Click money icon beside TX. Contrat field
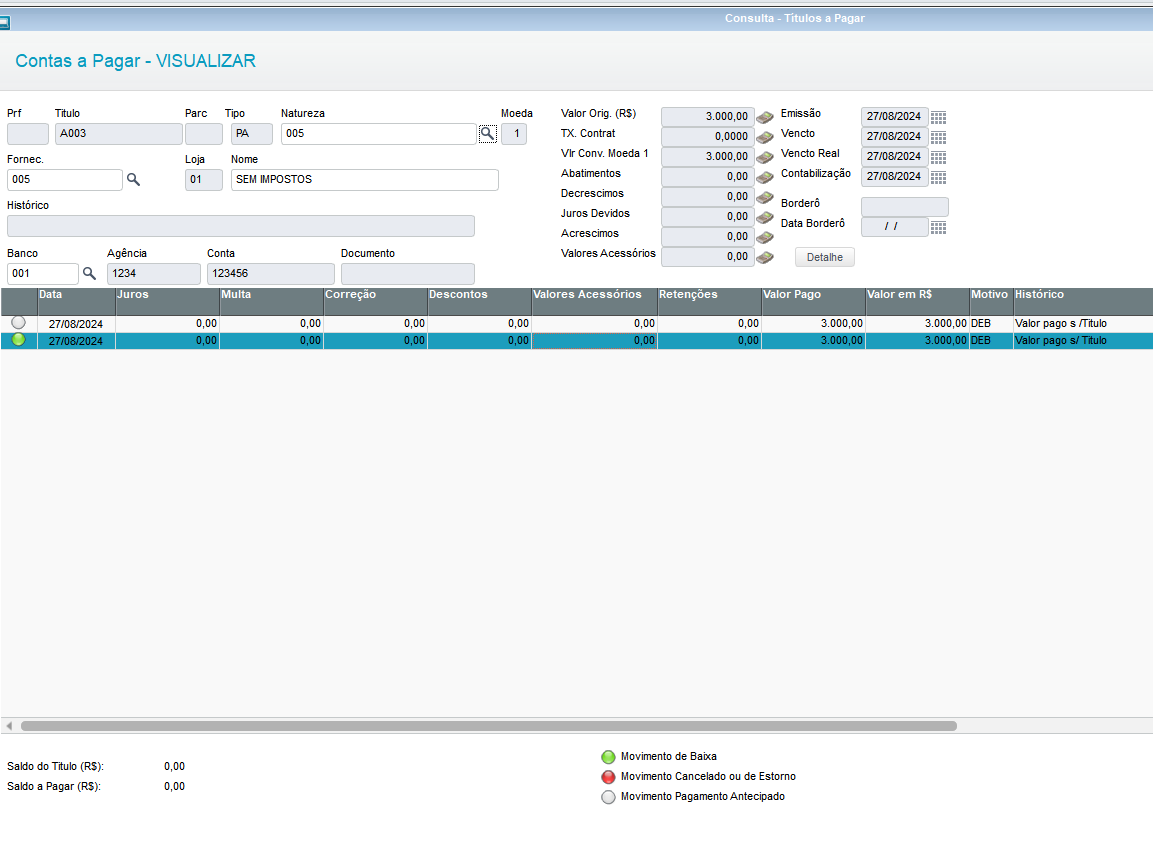 point(765,137)
